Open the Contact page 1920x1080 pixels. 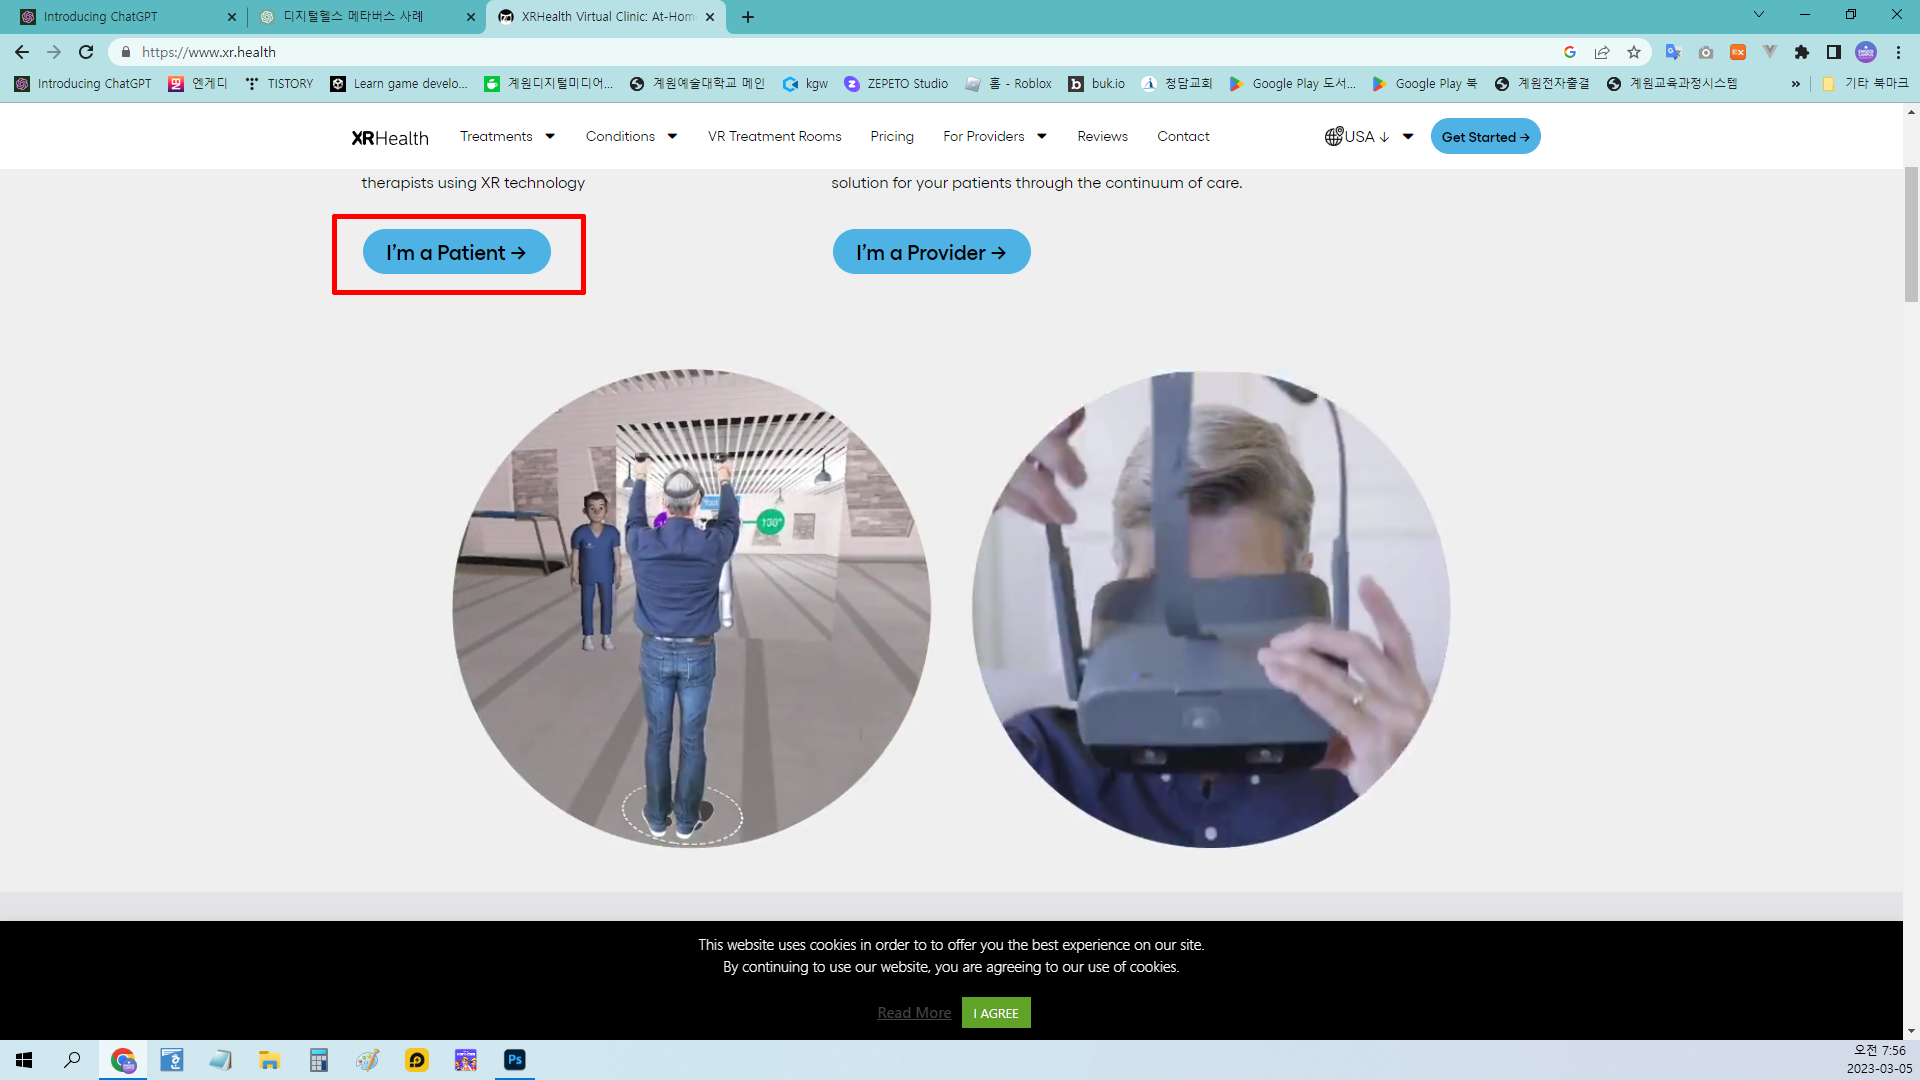1183,136
